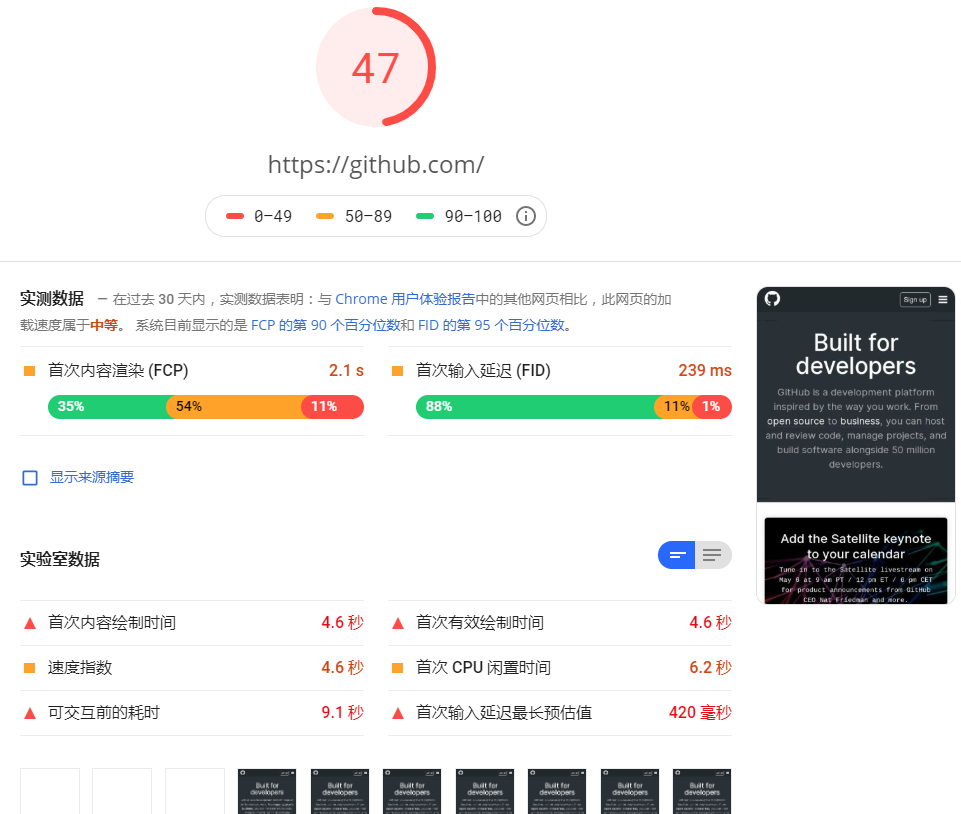The image size is (961, 814).
Task: Click the red 0-49 legend marker
Action: tap(235, 216)
